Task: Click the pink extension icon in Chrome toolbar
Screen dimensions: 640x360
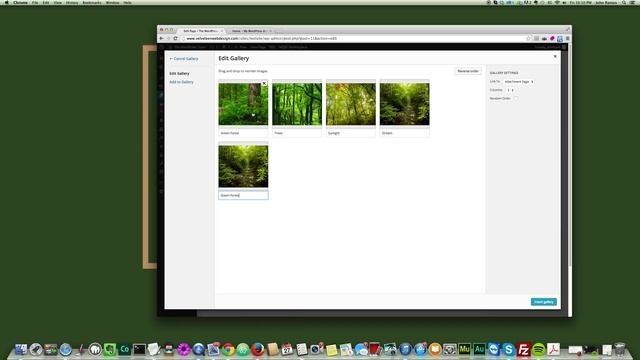Action: (552, 38)
